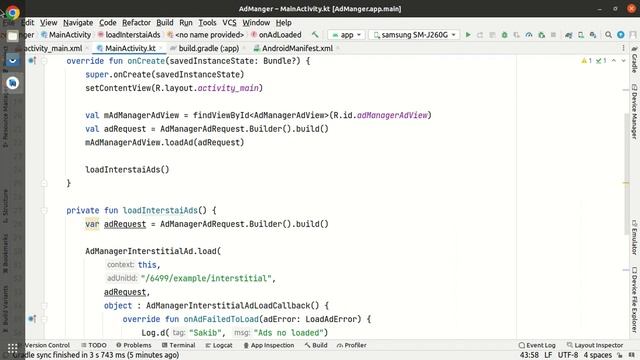Toggle read-only lock icon in the status bar
The image size is (640, 360).
coord(620,355)
